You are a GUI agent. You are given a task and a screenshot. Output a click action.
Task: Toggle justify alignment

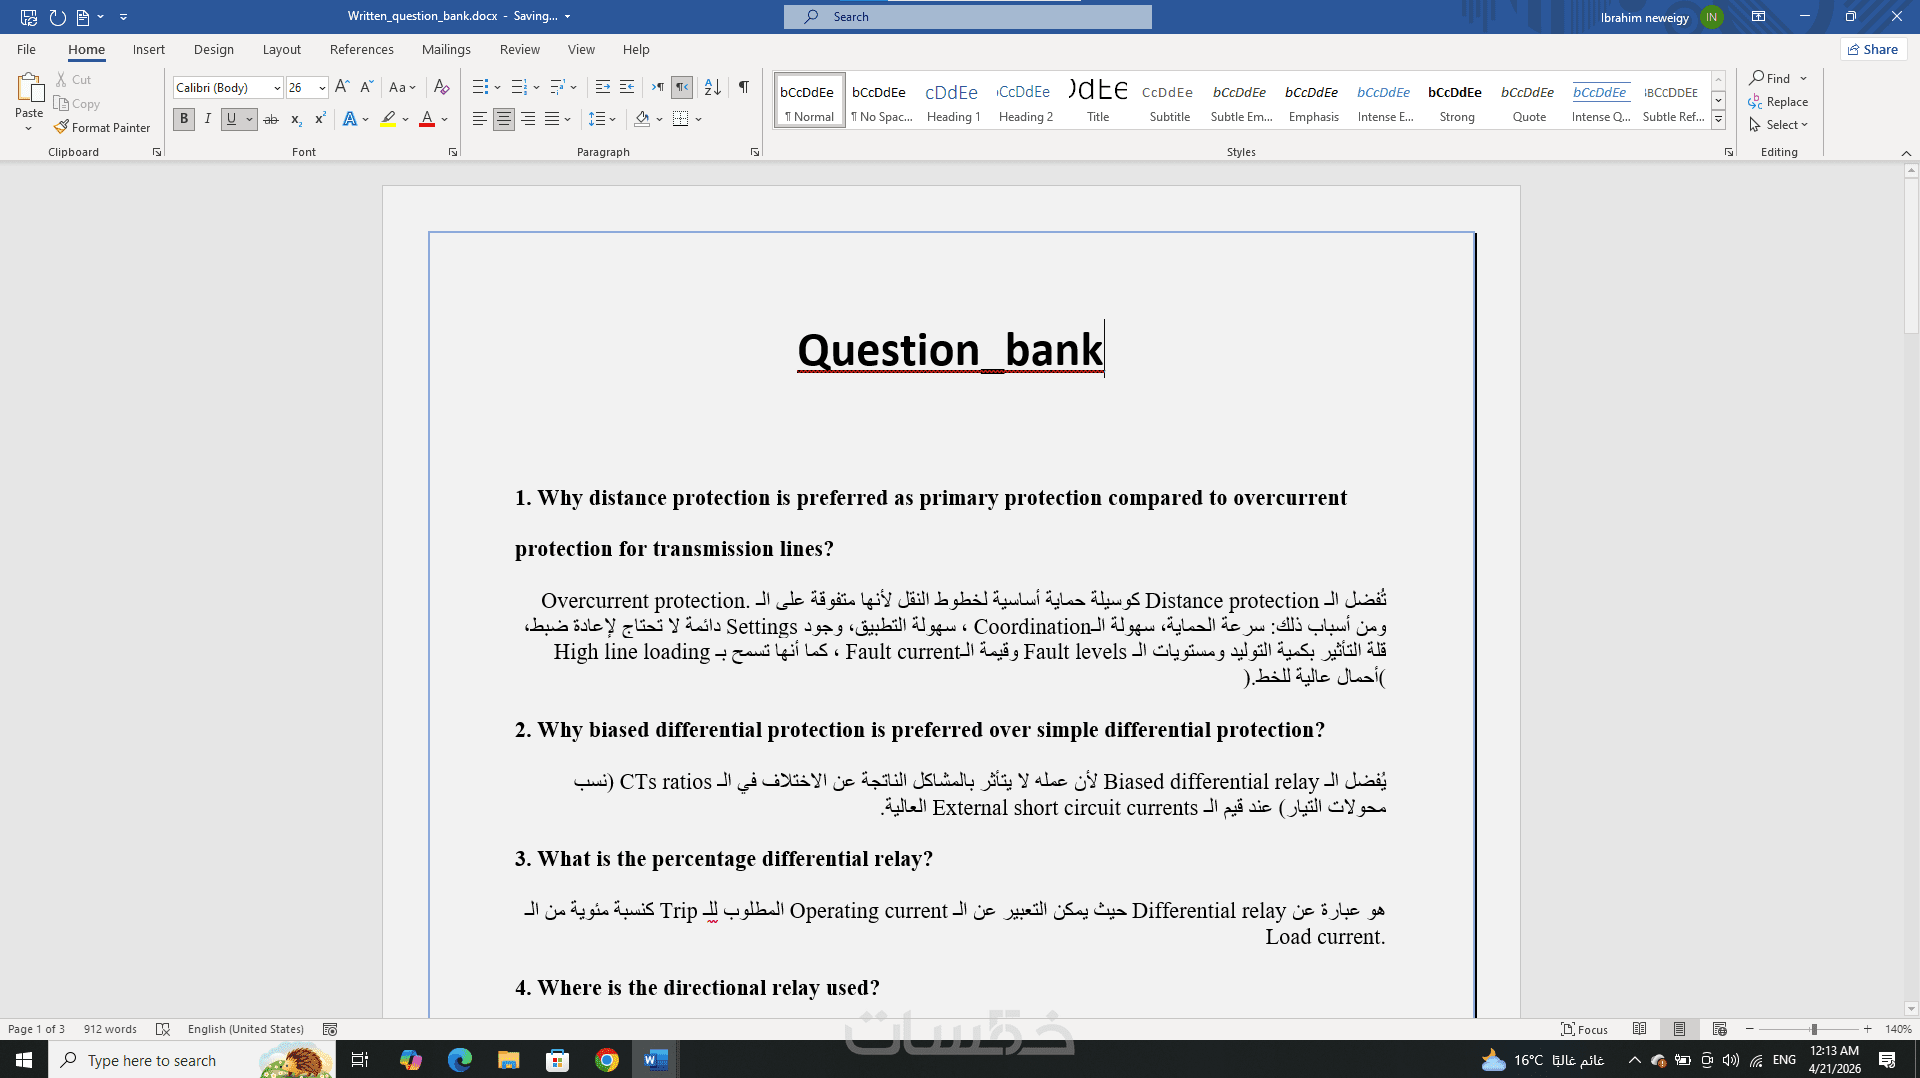552,119
